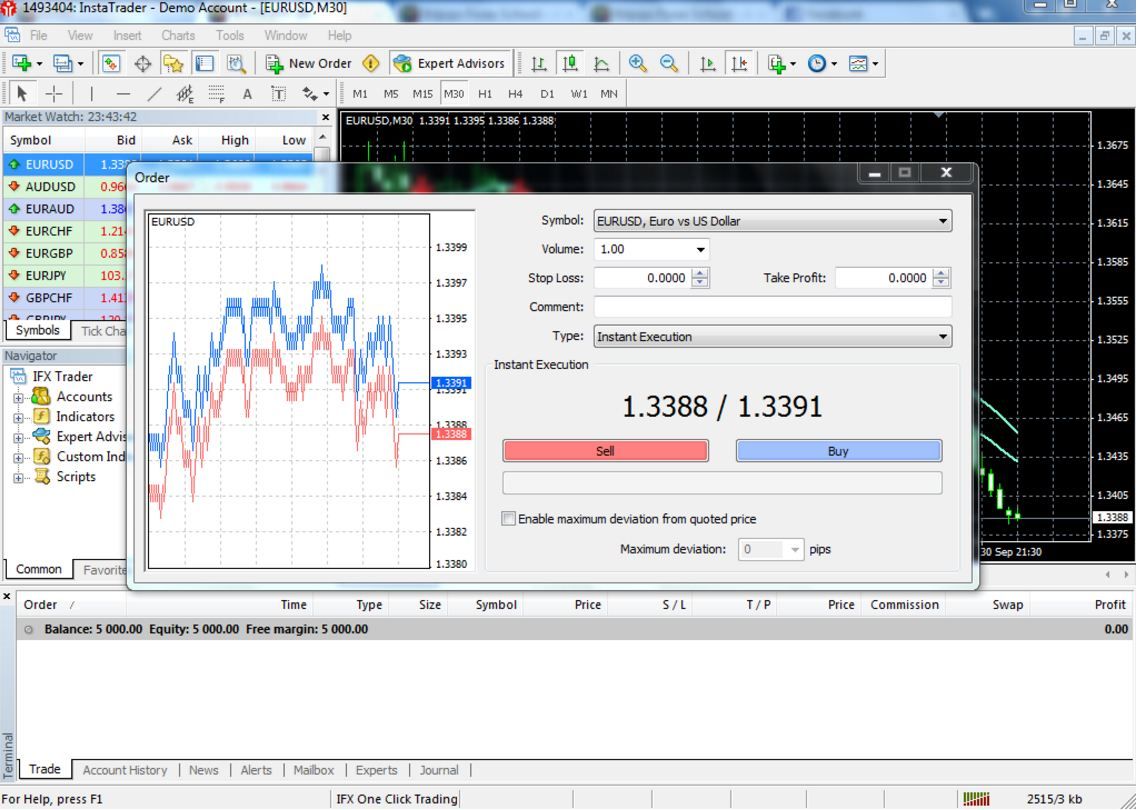Open the Templates chart icon
The image size is (1138, 810).
[x=858, y=64]
